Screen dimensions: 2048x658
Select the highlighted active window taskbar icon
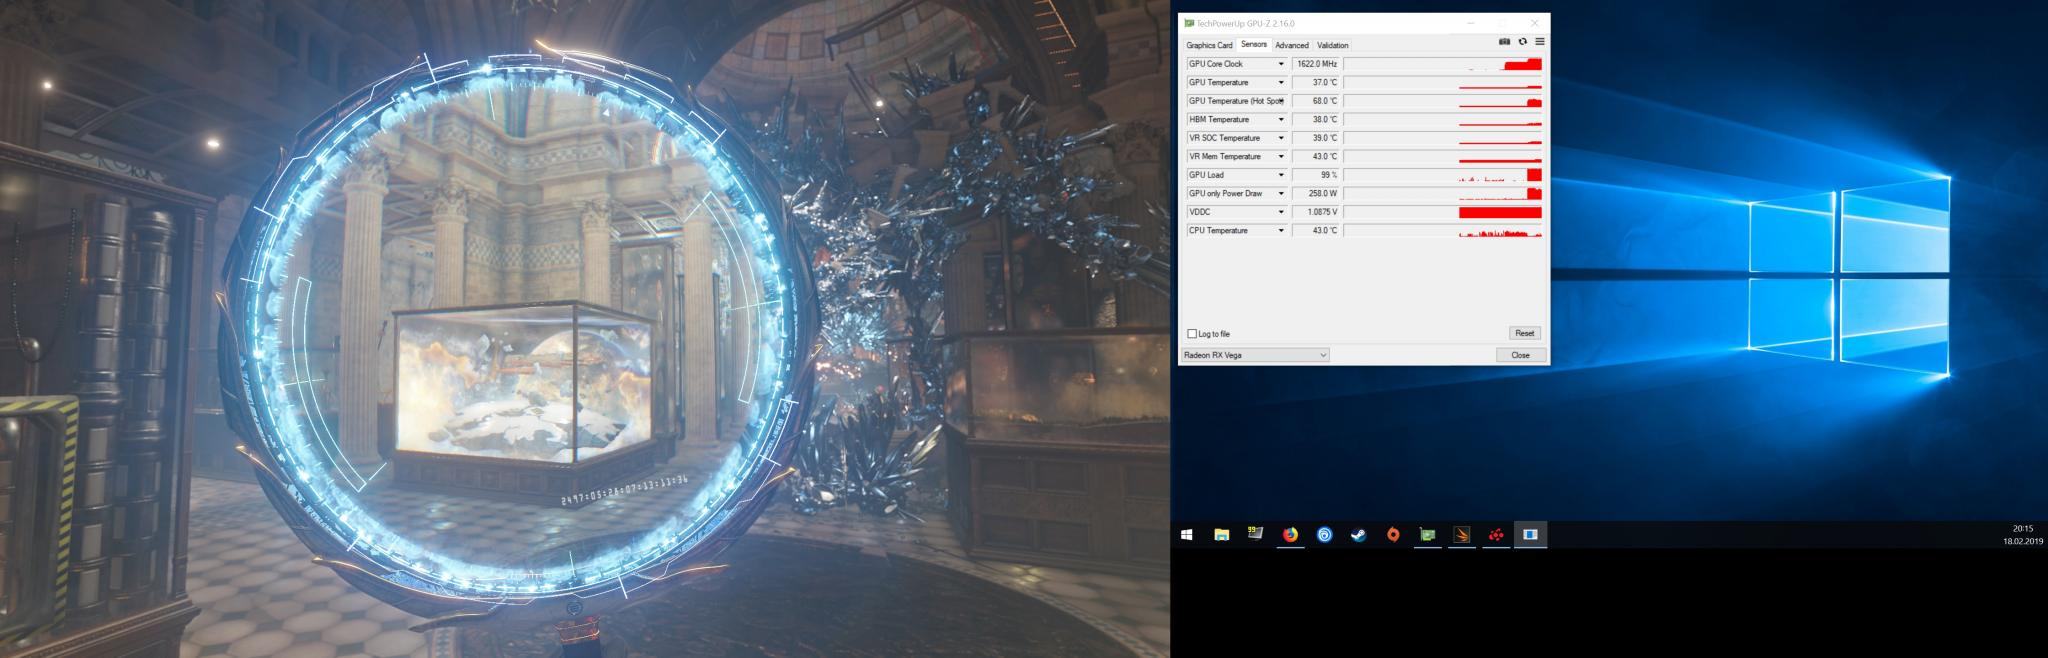tap(1530, 535)
